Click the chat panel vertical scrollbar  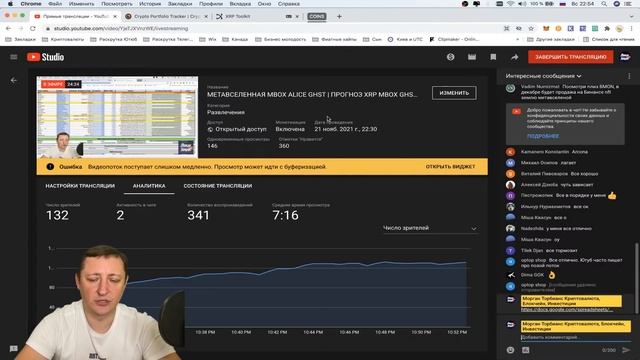636,278
